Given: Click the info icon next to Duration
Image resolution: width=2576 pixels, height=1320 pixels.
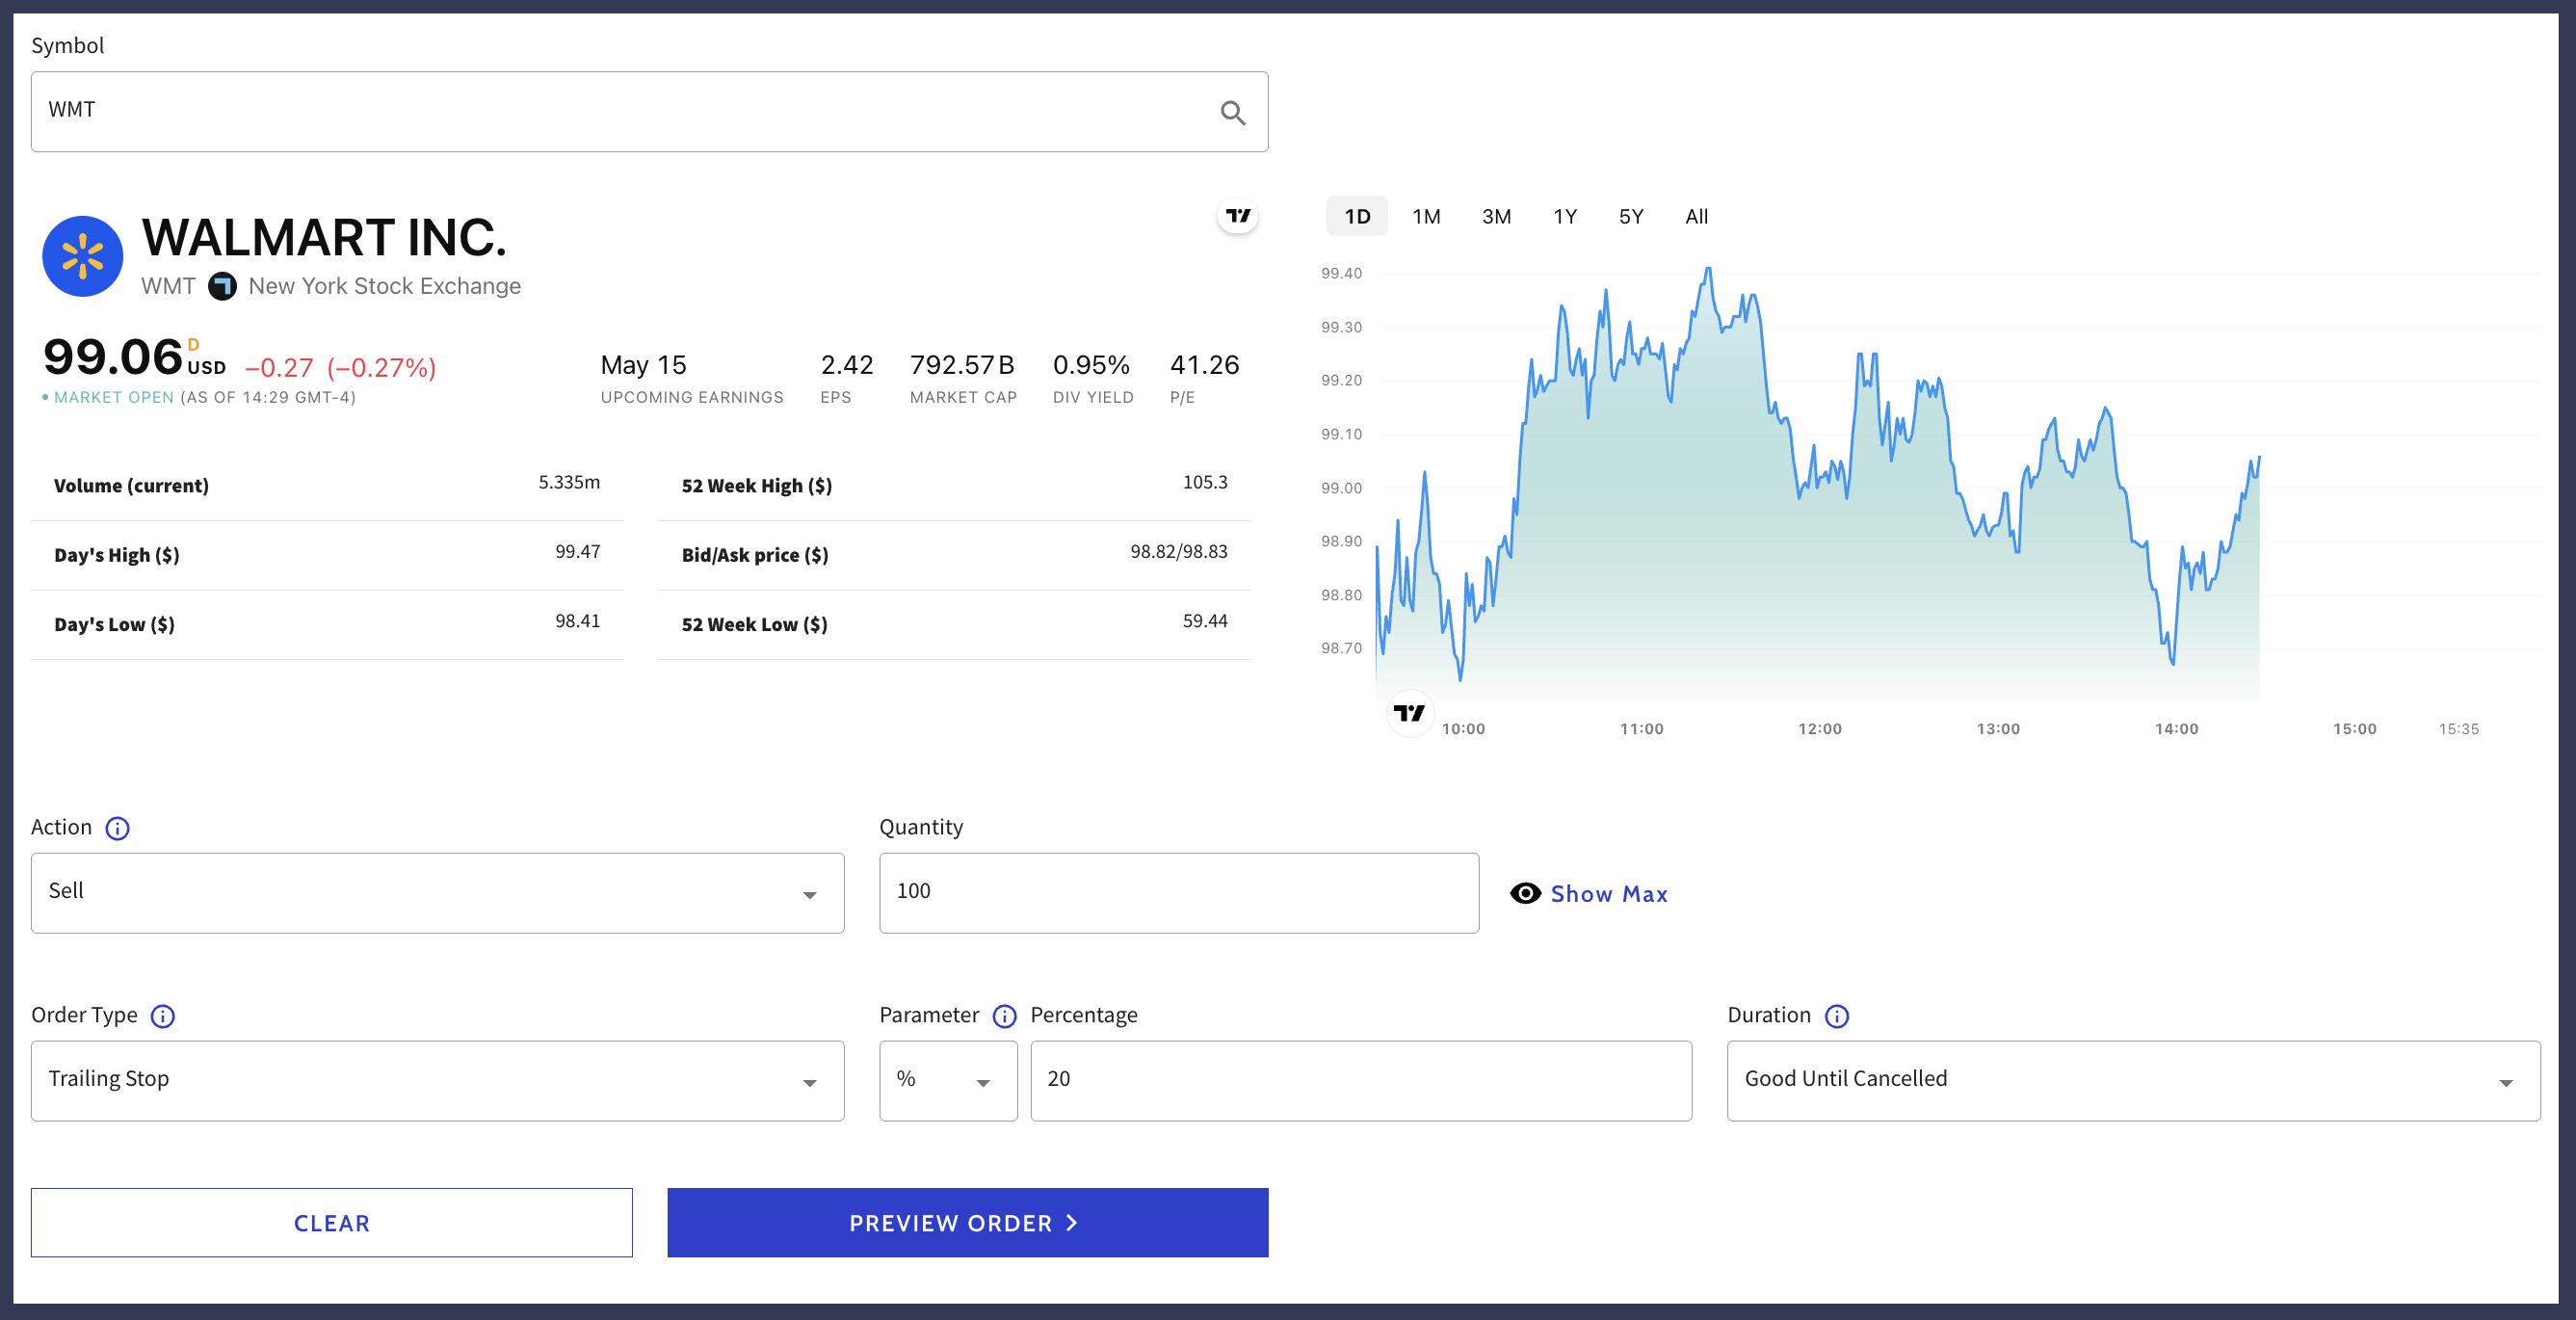Looking at the screenshot, I should coord(1836,1016).
